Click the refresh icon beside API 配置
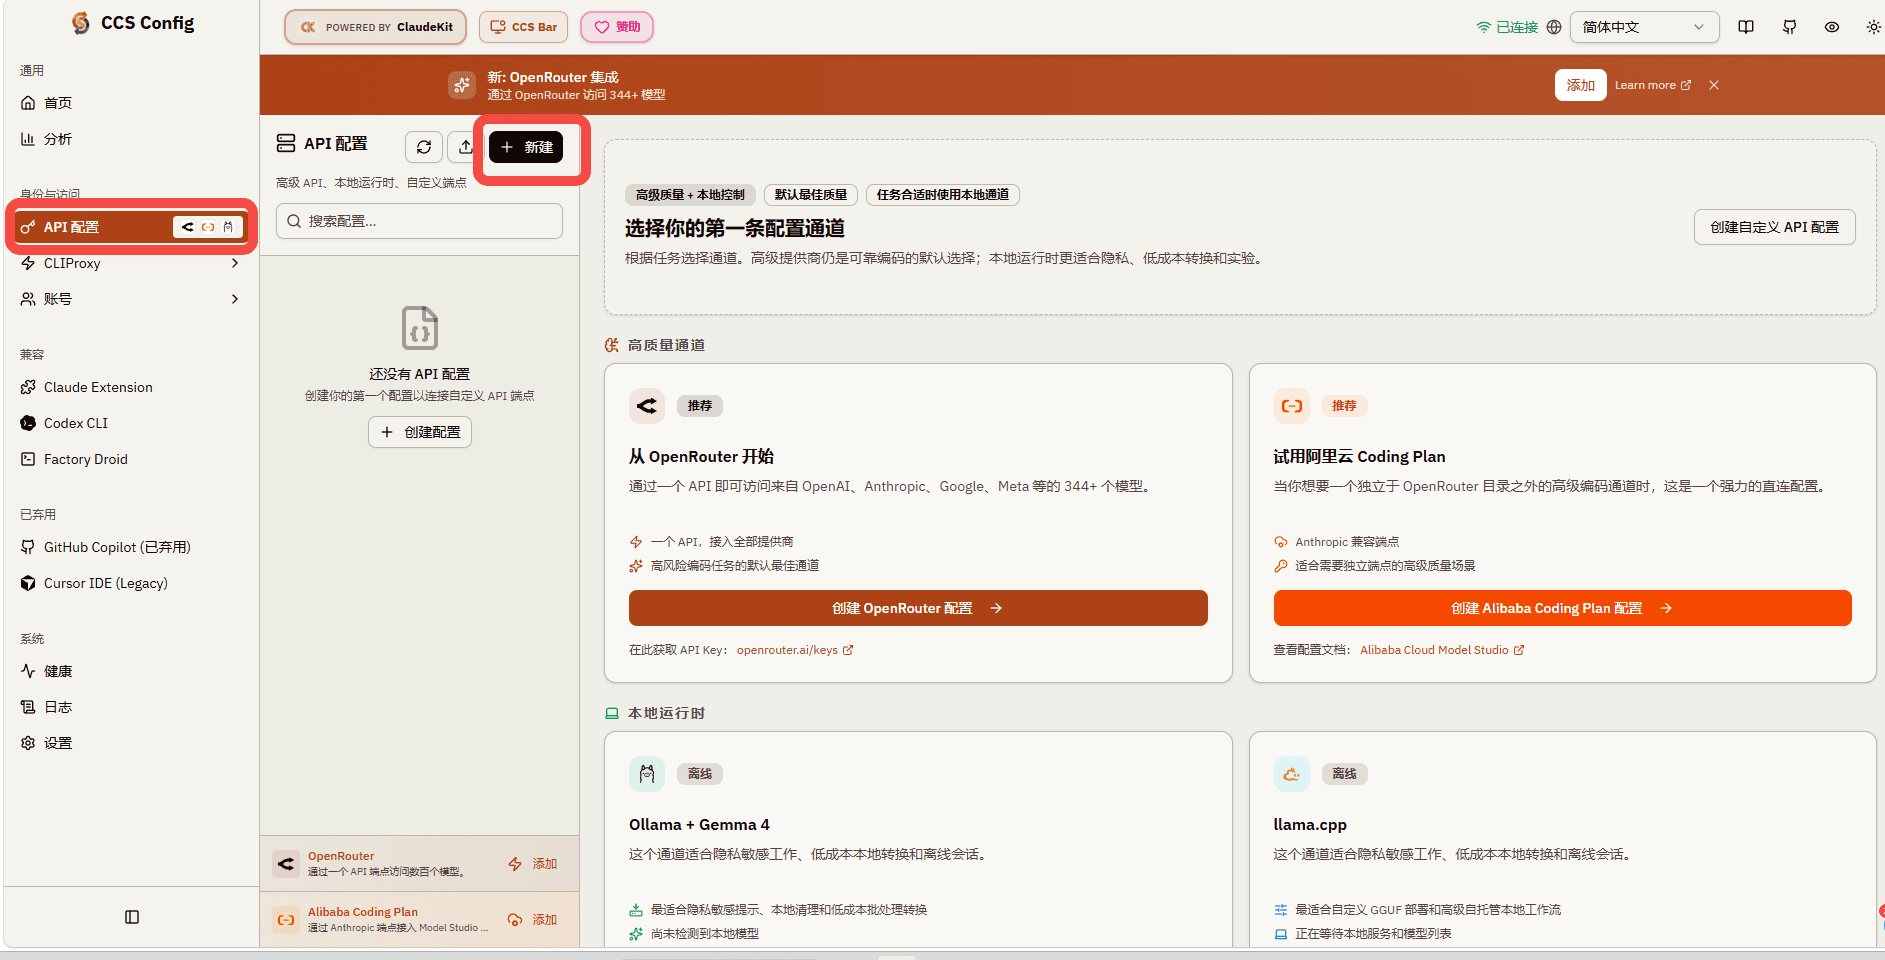 [424, 147]
